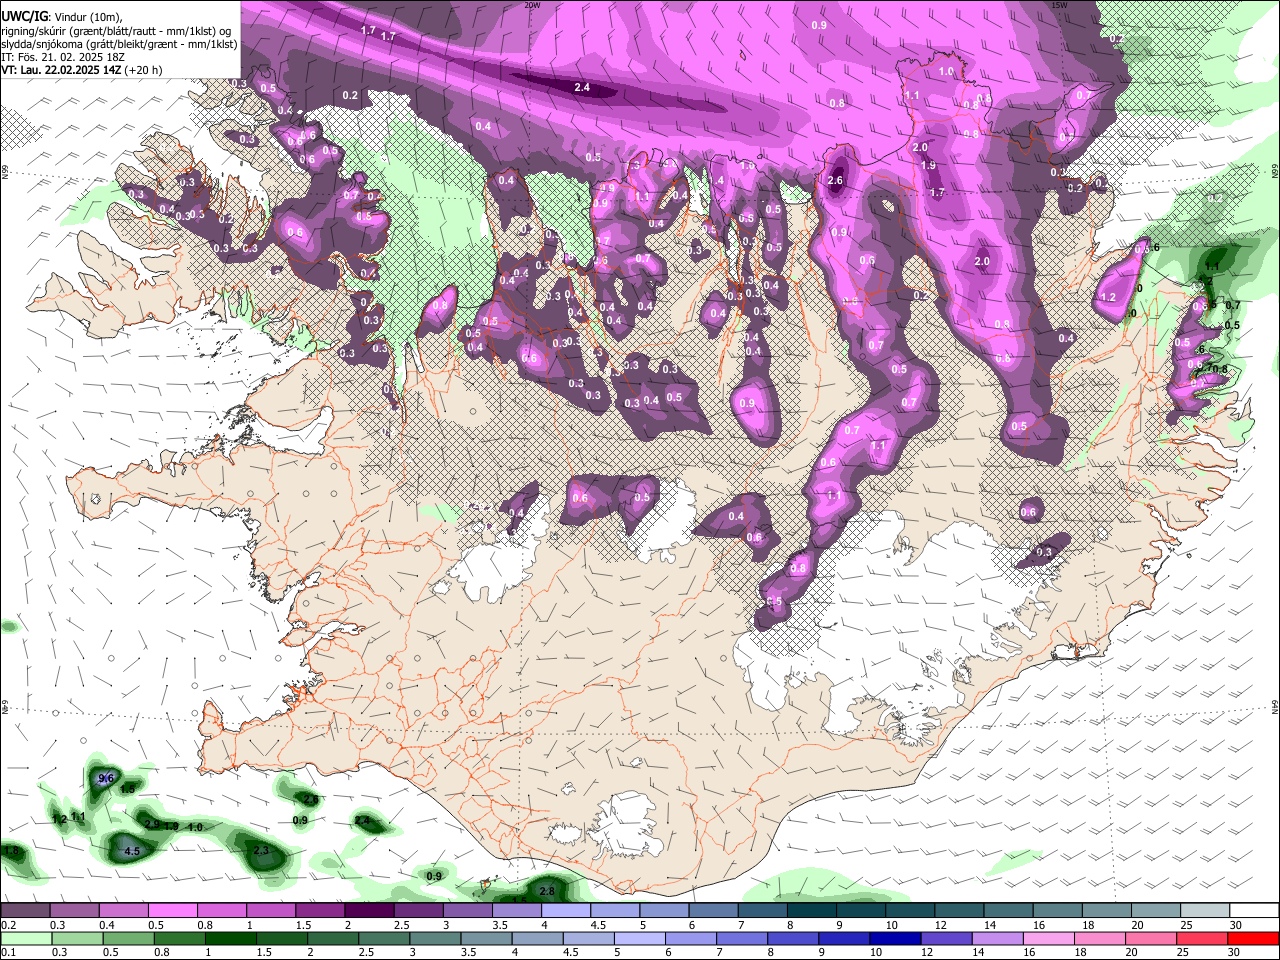Click the 2.6 snowfall value on the map
This screenshot has height=960, width=1280.
coord(837,180)
